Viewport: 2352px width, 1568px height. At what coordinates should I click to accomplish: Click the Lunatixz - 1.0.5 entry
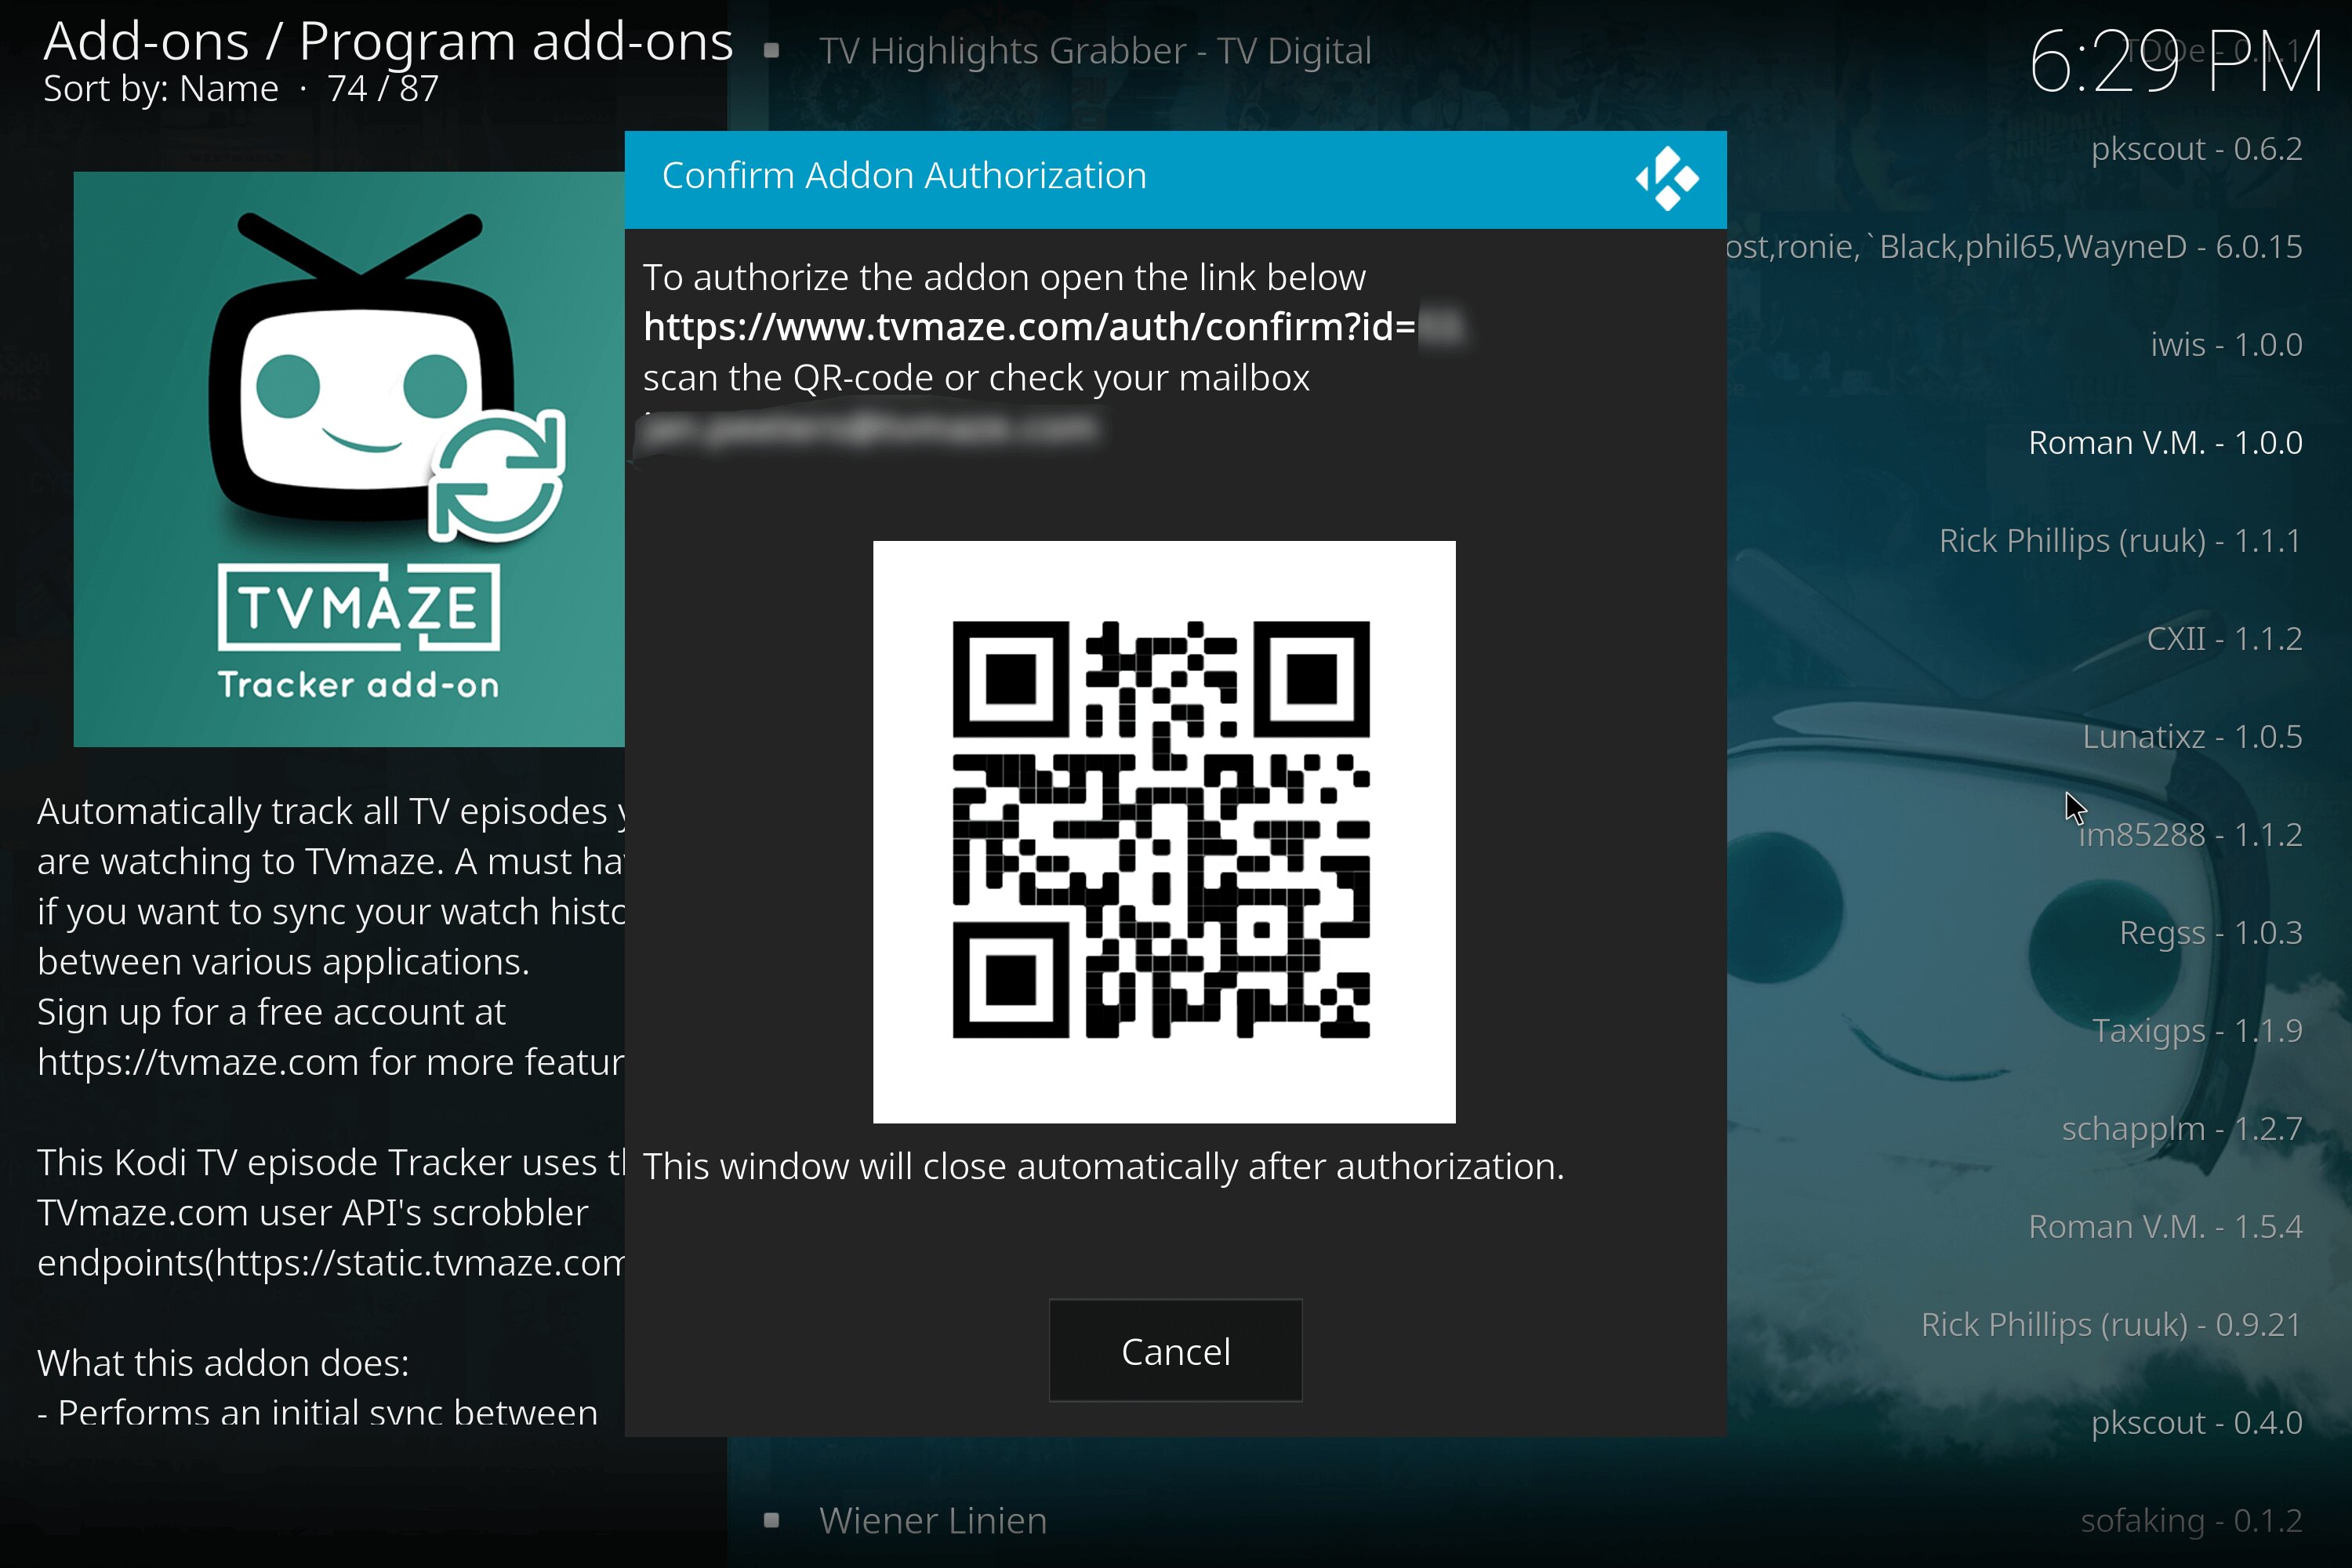pos(2192,736)
